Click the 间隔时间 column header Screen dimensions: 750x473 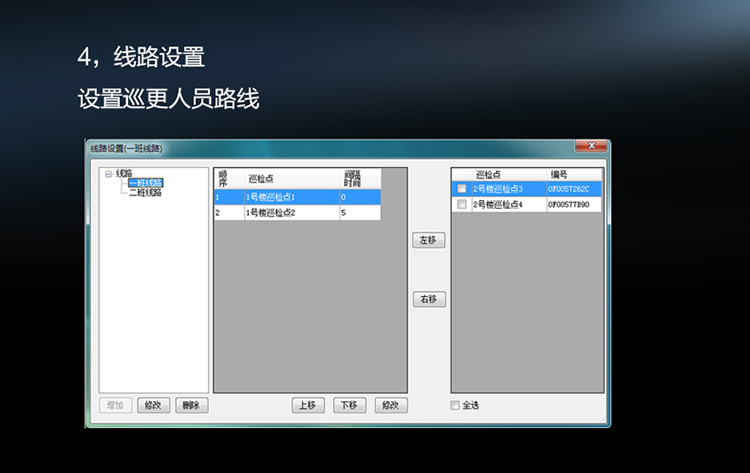(360, 178)
